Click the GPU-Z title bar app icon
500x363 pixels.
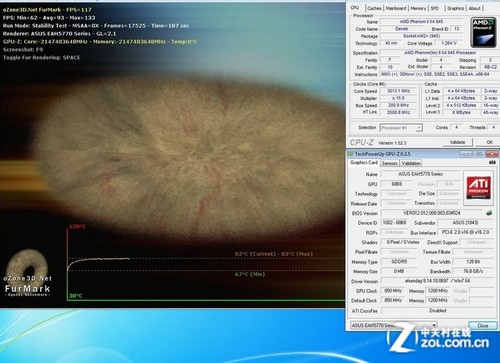click(350, 154)
